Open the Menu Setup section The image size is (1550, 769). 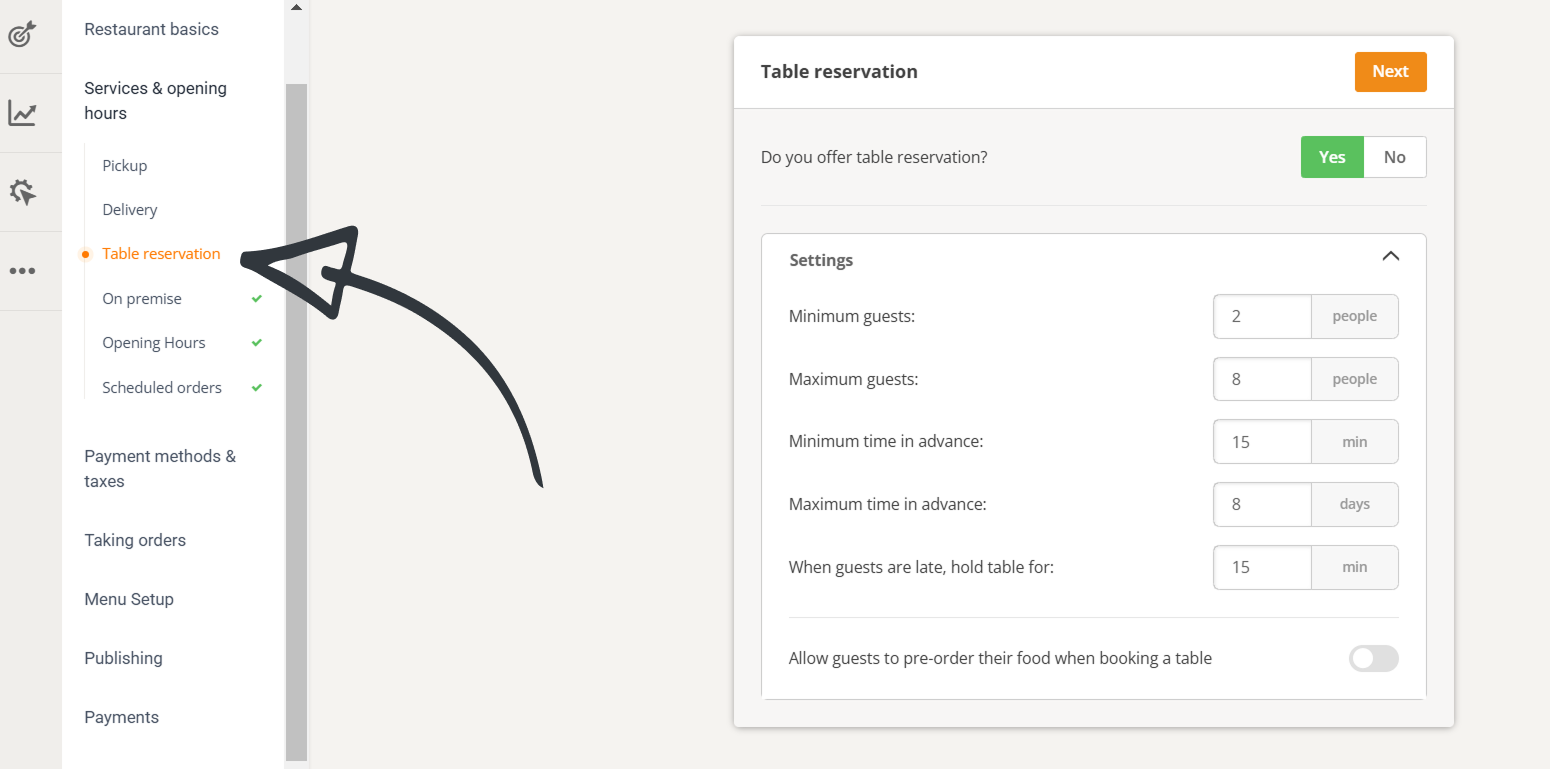pyautogui.click(x=129, y=599)
